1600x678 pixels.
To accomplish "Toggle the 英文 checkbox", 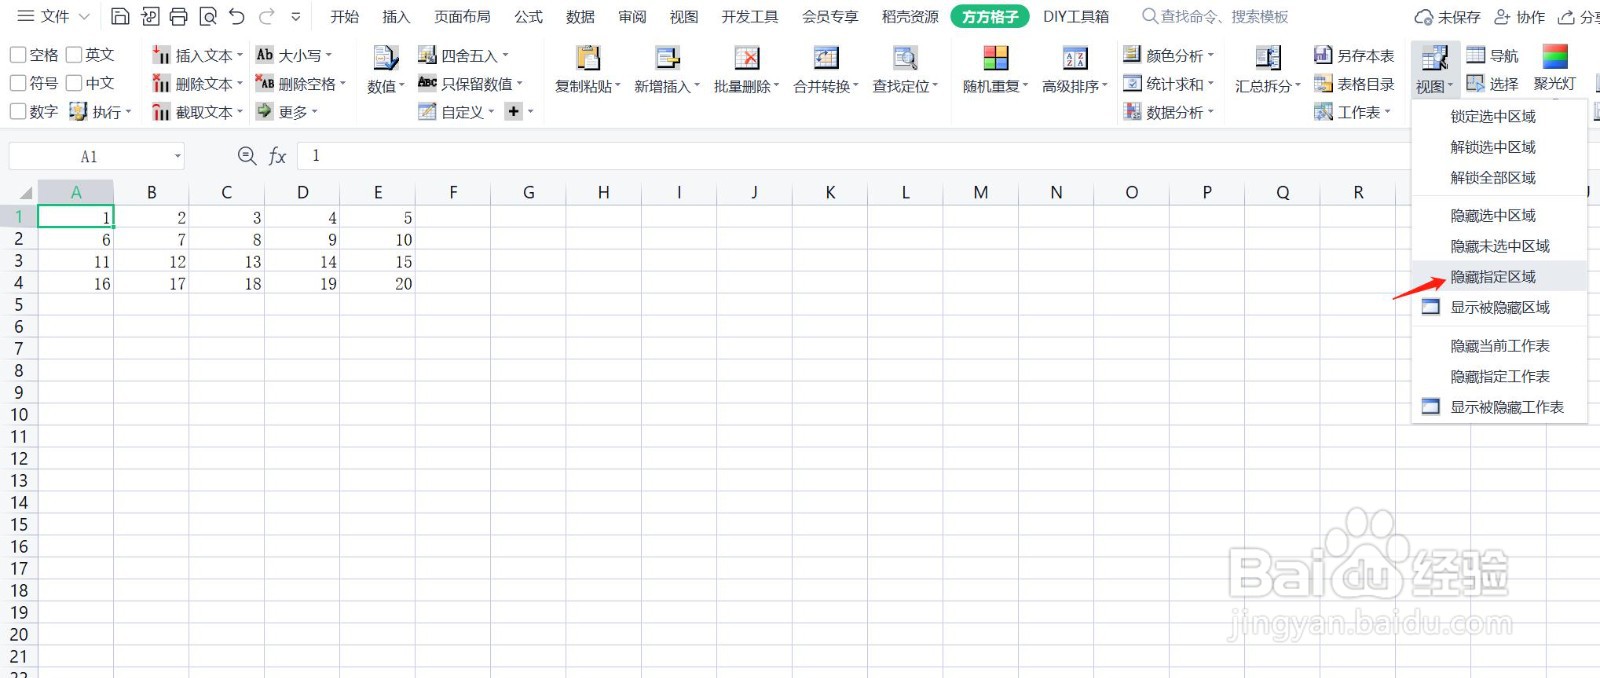I will tap(74, 54).
